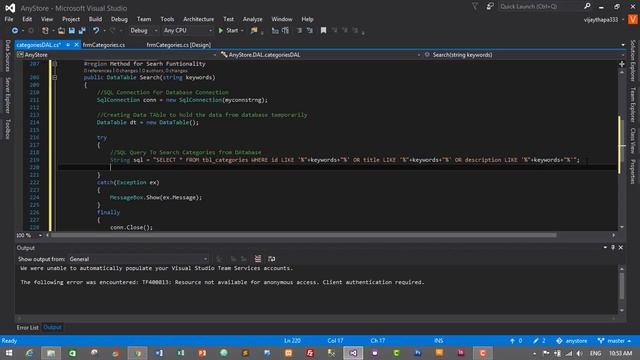Screen dimensions: 640x360
Task: Open the View menu
Action: (x=47, y=19)
